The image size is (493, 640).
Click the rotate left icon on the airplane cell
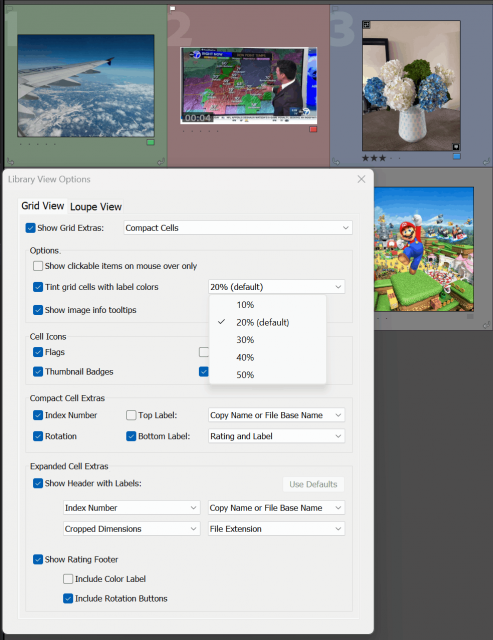pos(10,162)
